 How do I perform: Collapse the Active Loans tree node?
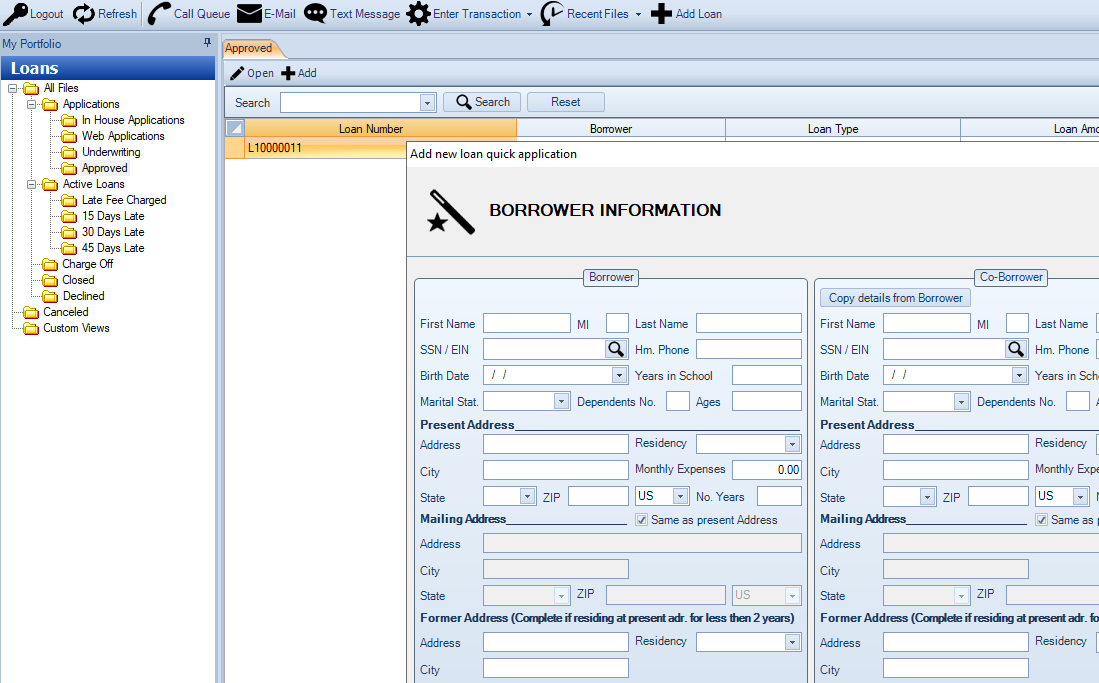pos(32,184)
